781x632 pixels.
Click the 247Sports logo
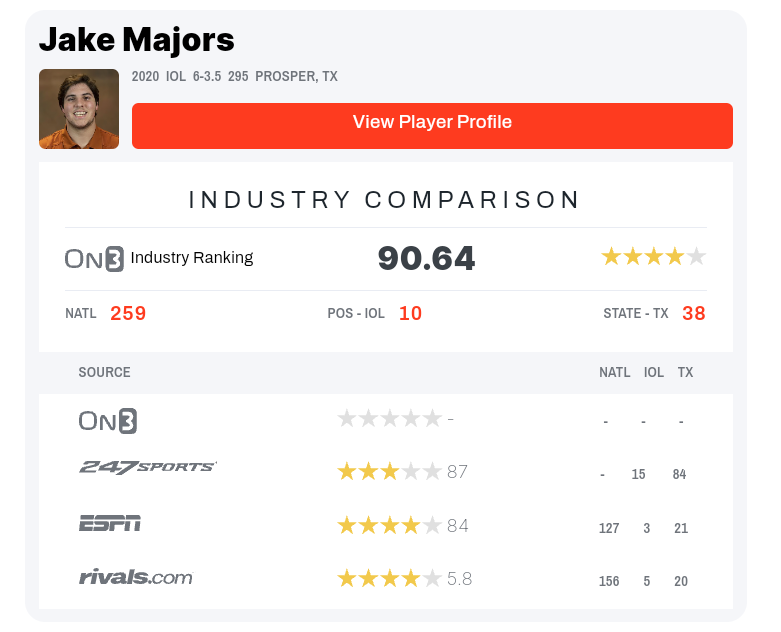pos(148,467)
